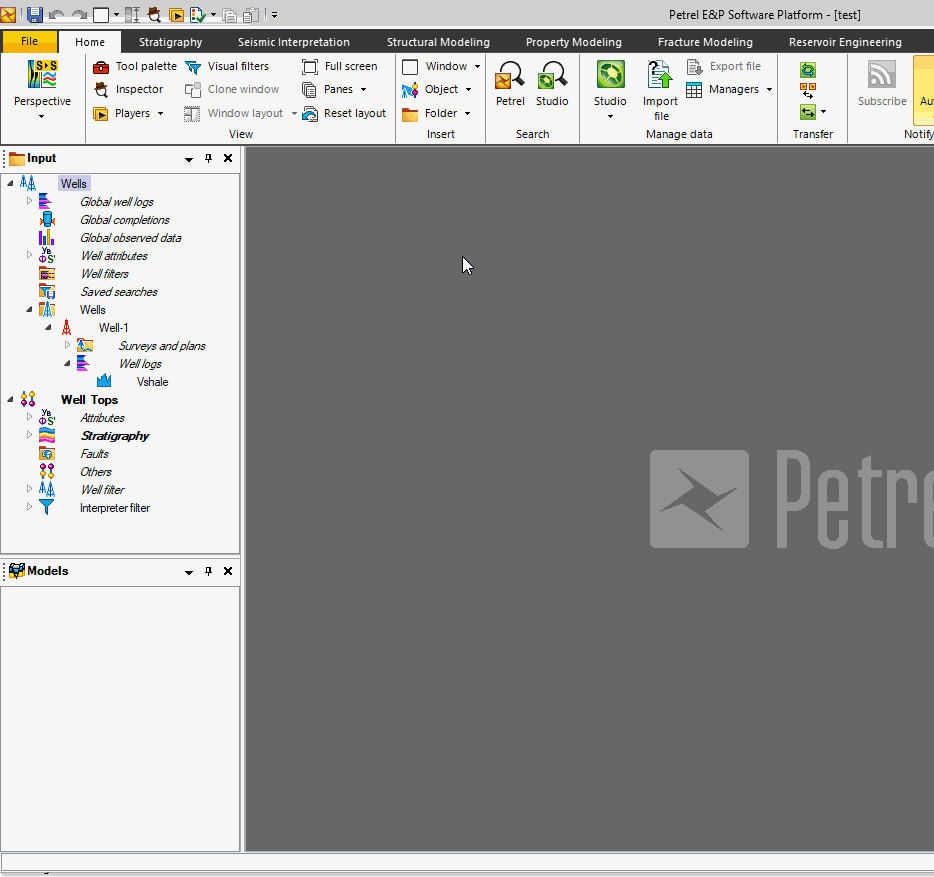This screenshot has width=934, height=877.
Task: Select Global observed data in the Input tree
Action: pyautogui.click(x=130, y=238)
